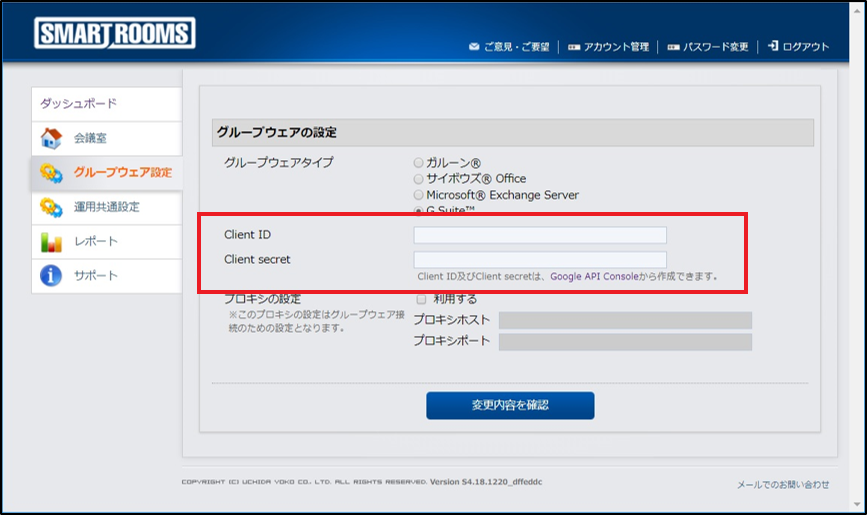Screen dimensions: 867x515
Task: Click the Client ID input field
Action: [x=540, y=235]
